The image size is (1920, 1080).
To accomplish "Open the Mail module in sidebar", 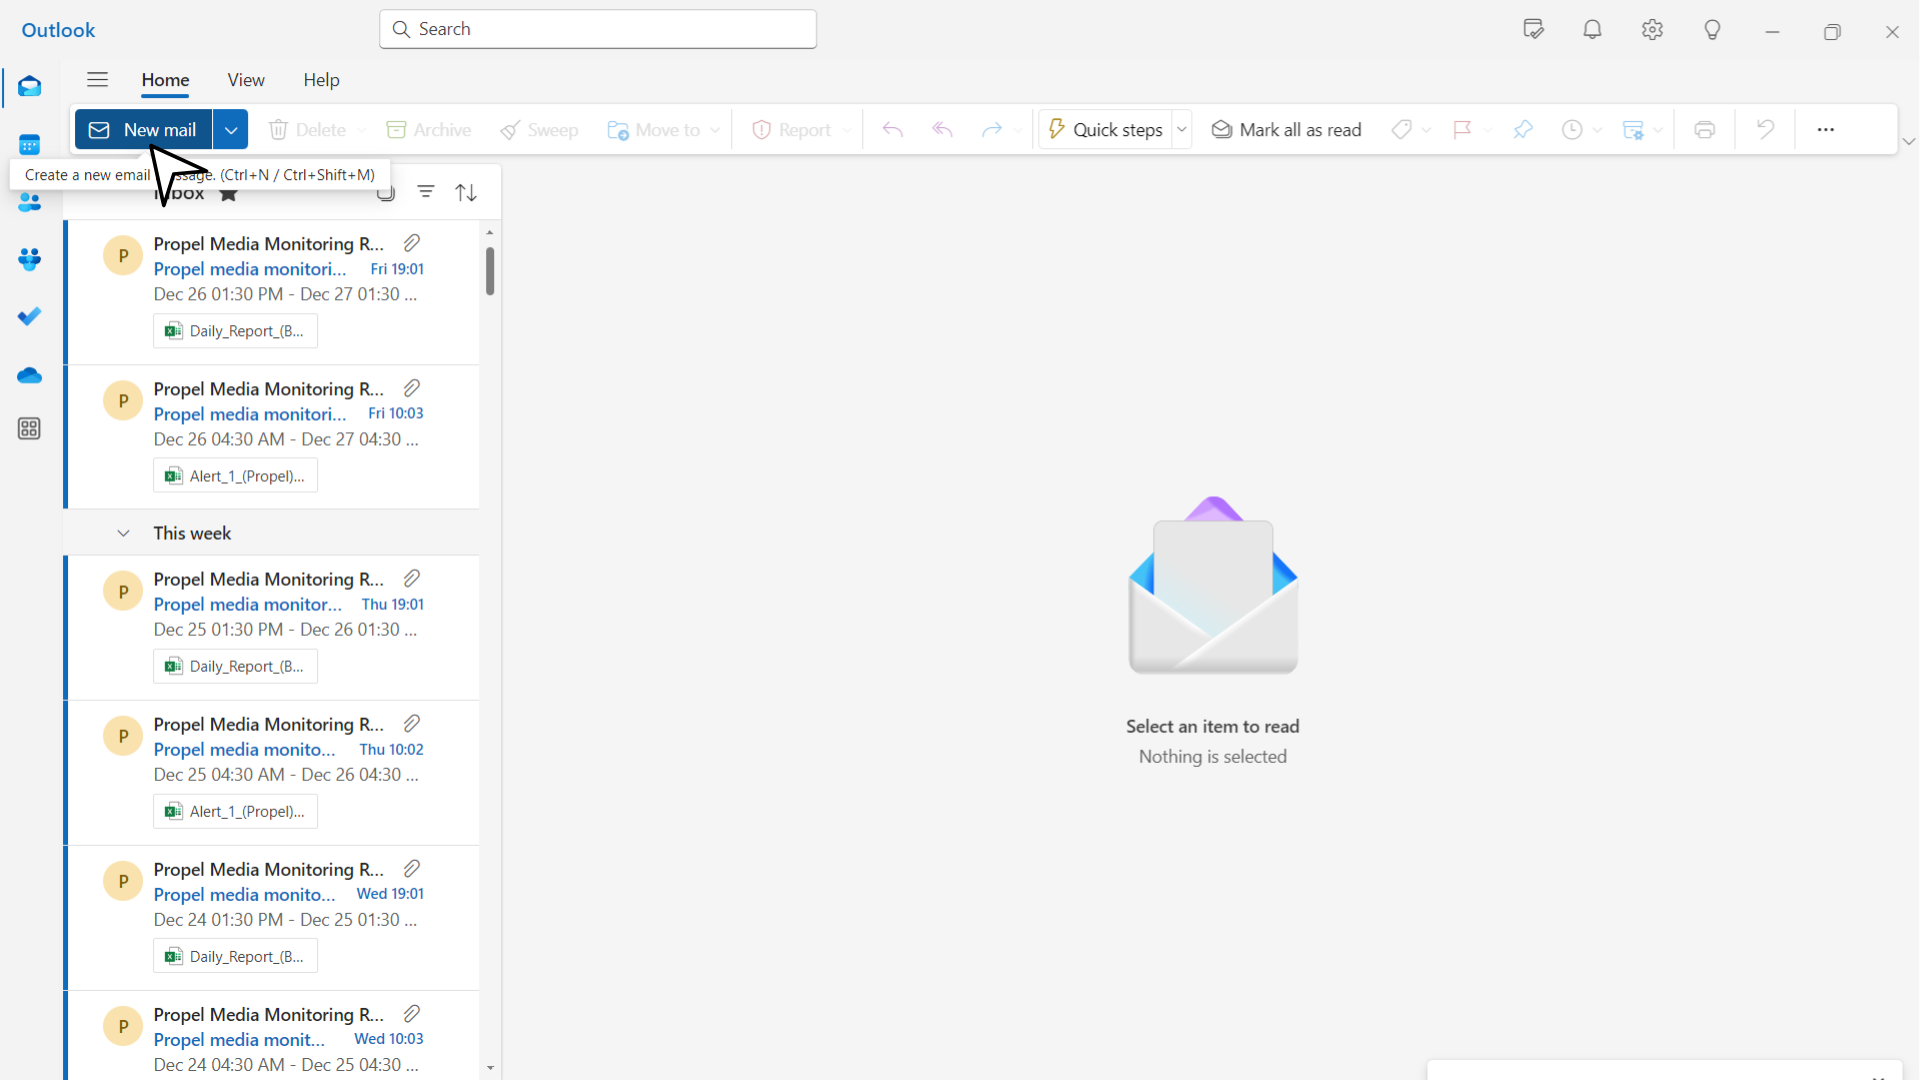I will (29, 87).
